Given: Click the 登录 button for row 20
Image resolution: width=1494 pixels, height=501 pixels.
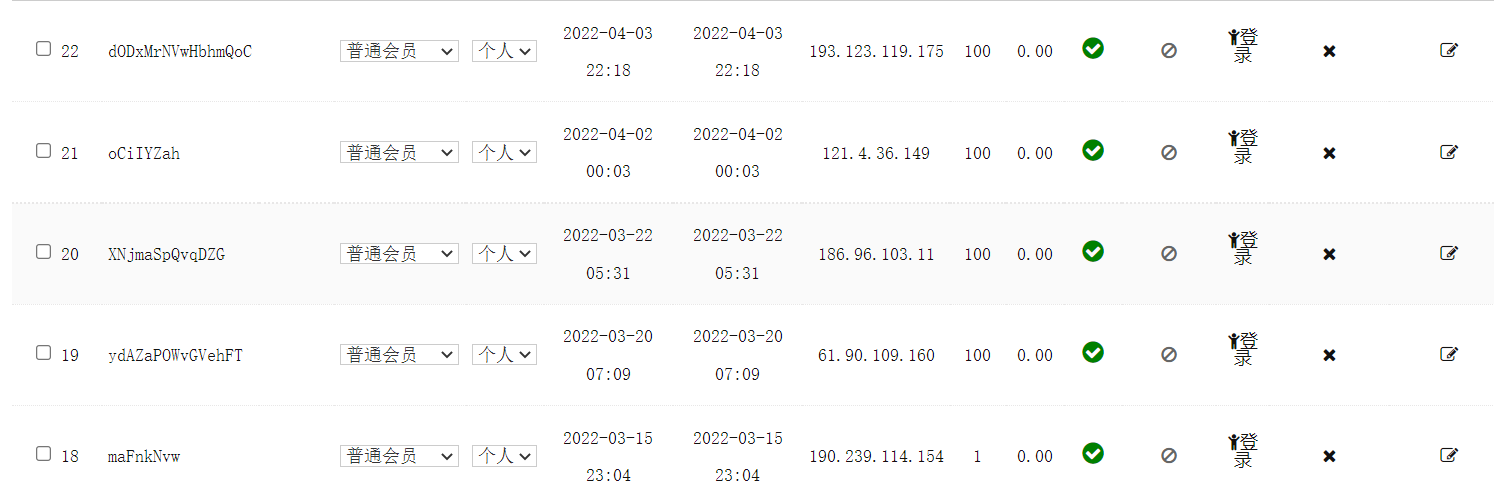Looking at the screenshot, I should pyautogui.click(x=1243, y=248).
